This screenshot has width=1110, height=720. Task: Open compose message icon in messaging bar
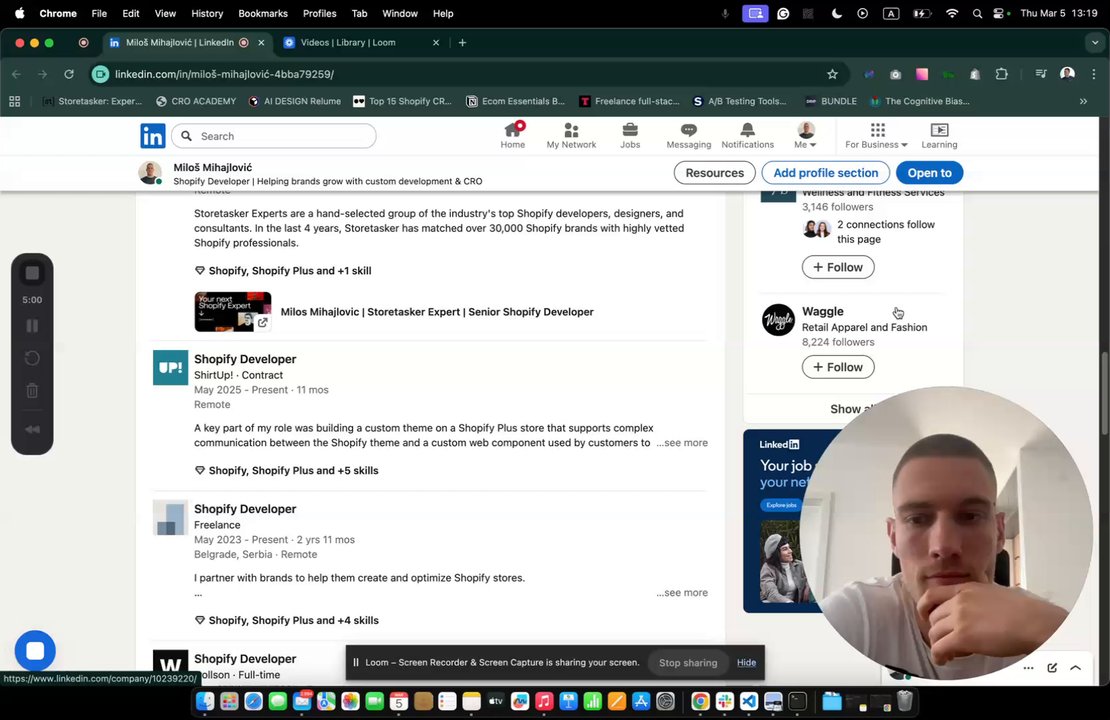(x=1052, y=668)
